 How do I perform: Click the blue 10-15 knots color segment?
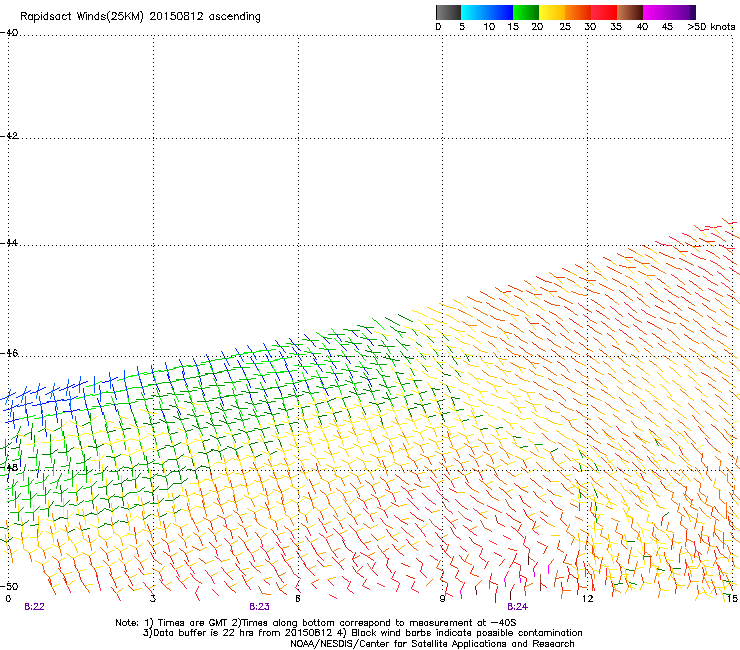point(500,12)
